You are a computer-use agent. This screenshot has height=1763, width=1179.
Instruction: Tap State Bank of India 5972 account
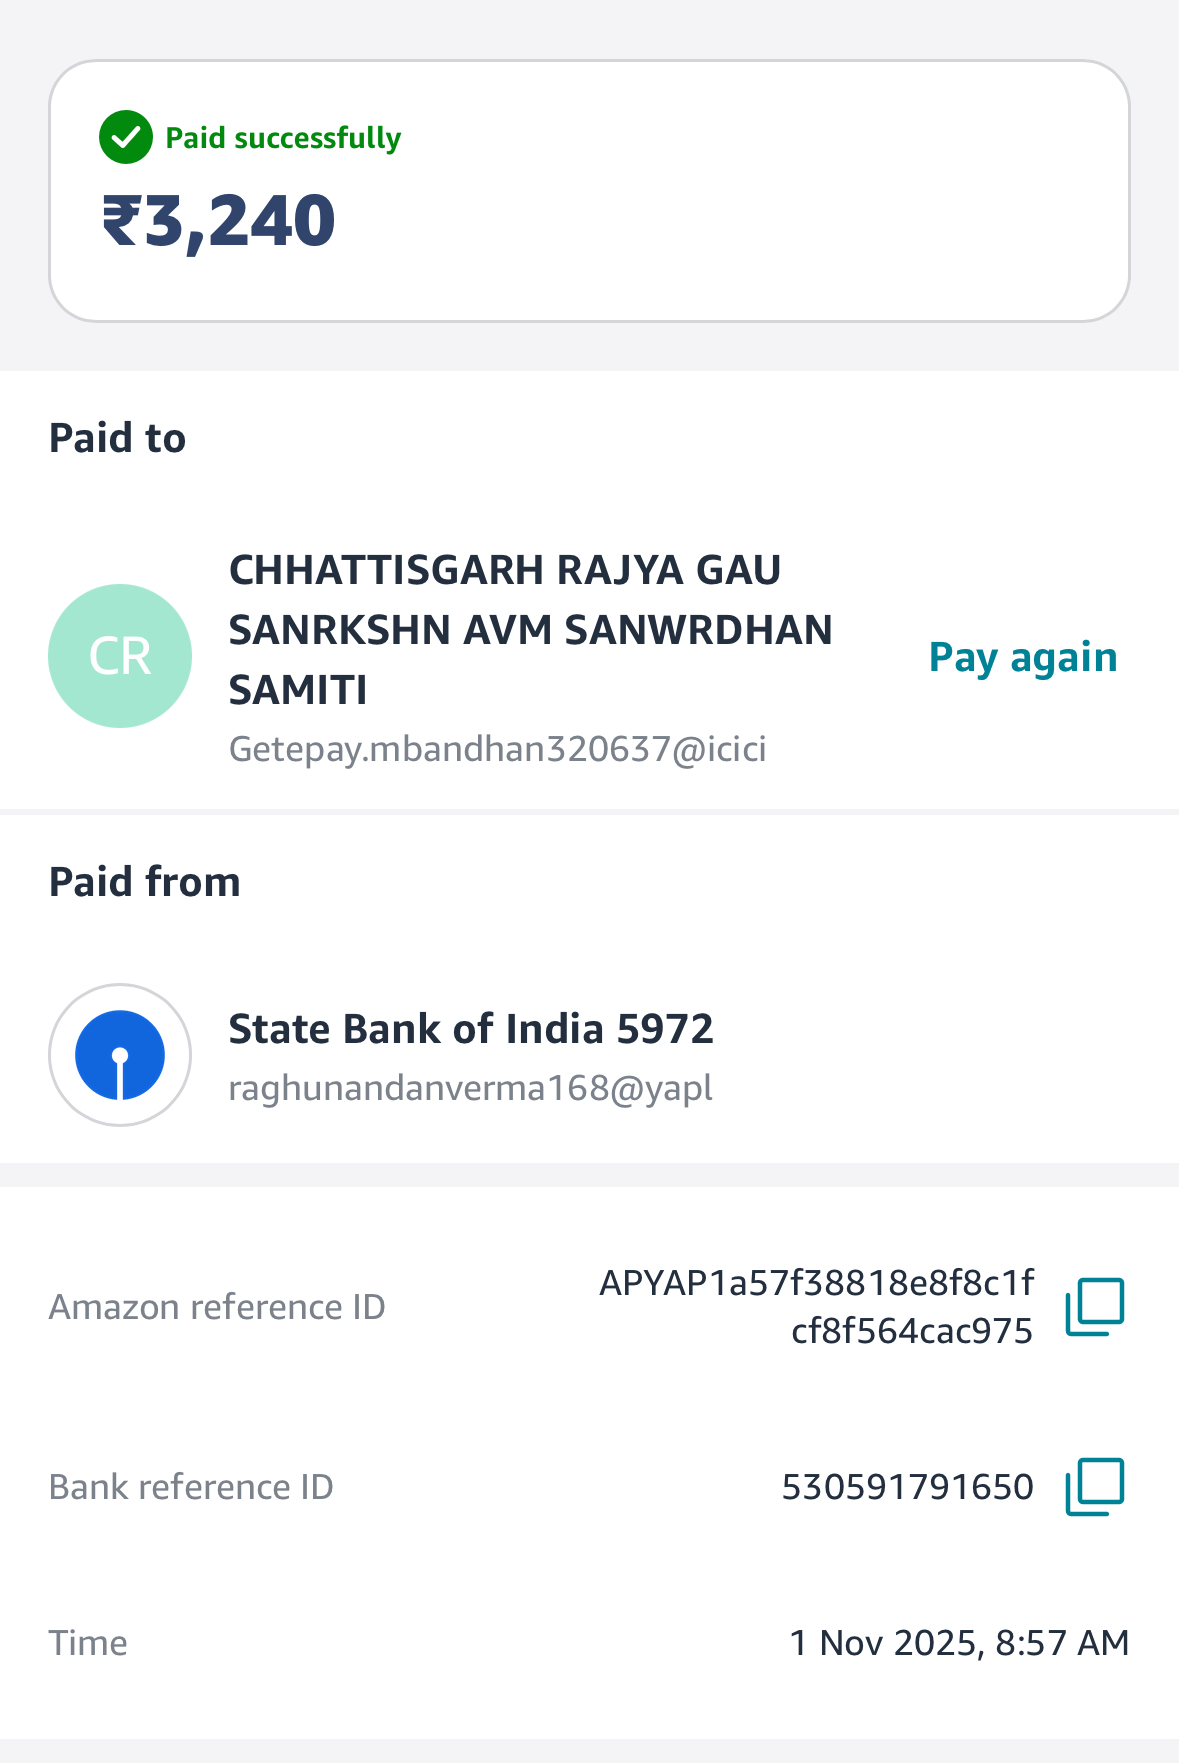[471, 1029]
